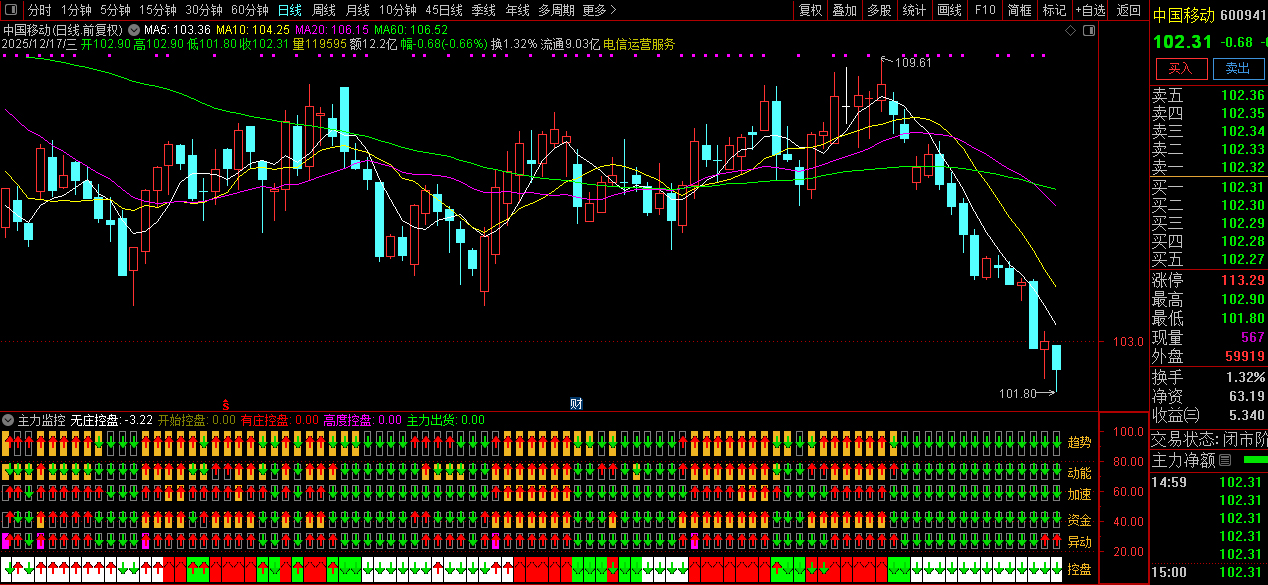This screenshot has width=1268, height=585.
Task: Click the 财 marker below the candlestick chart
Action: [577, 403]
